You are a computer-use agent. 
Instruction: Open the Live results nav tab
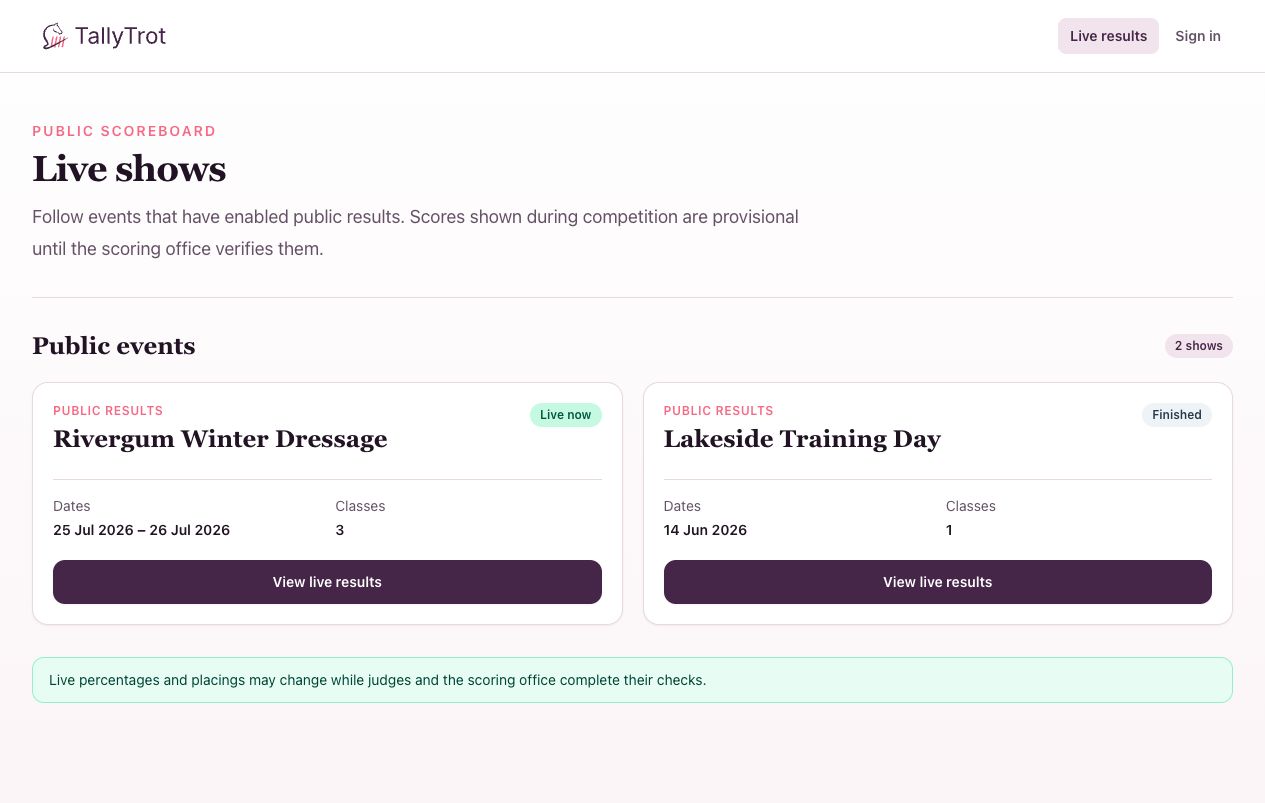coord(1108,36)
